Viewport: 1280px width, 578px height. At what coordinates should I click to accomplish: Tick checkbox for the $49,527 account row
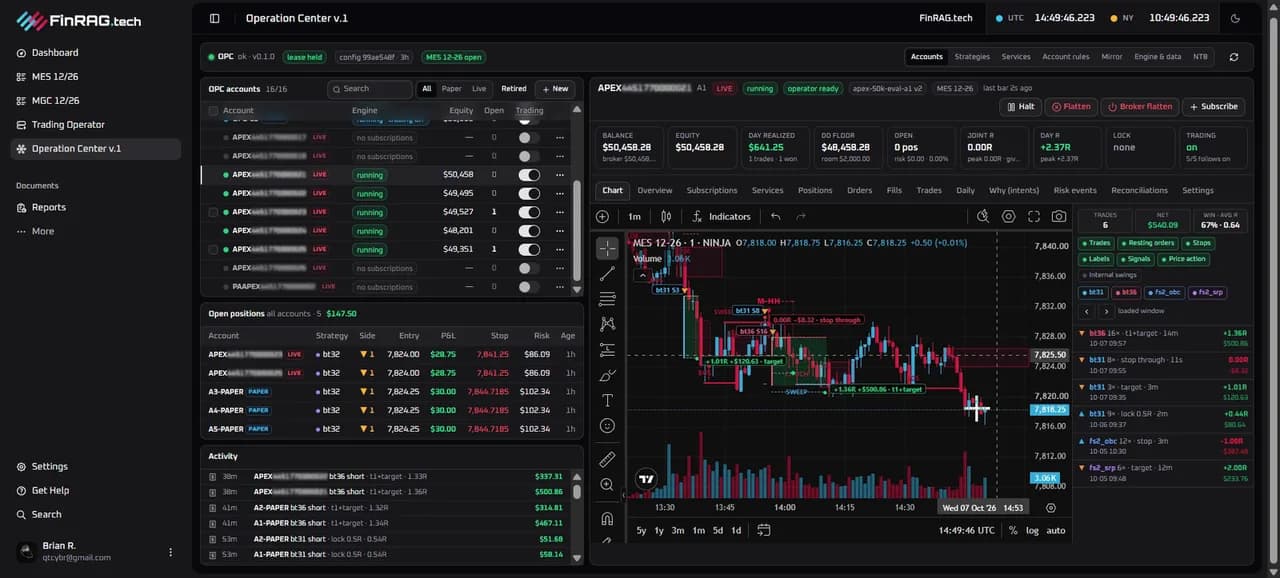coord(213,212)
